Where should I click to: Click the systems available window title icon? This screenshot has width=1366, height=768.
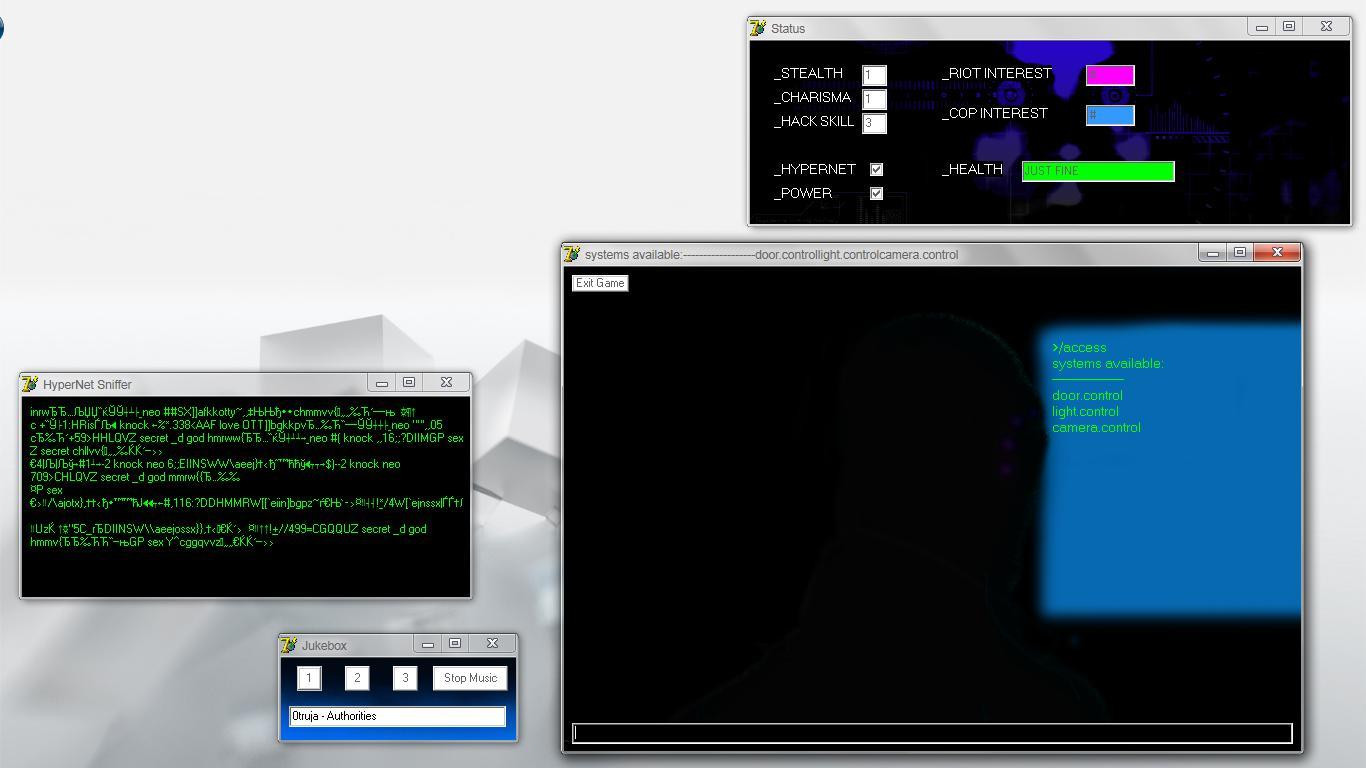[x=572, y=254]
